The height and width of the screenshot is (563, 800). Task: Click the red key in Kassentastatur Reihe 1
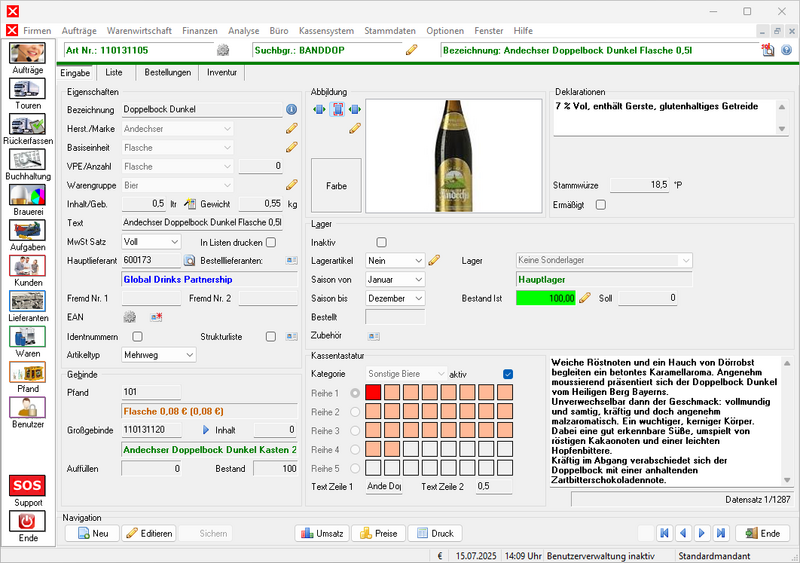pyautogui.click(x=373, y=393)
